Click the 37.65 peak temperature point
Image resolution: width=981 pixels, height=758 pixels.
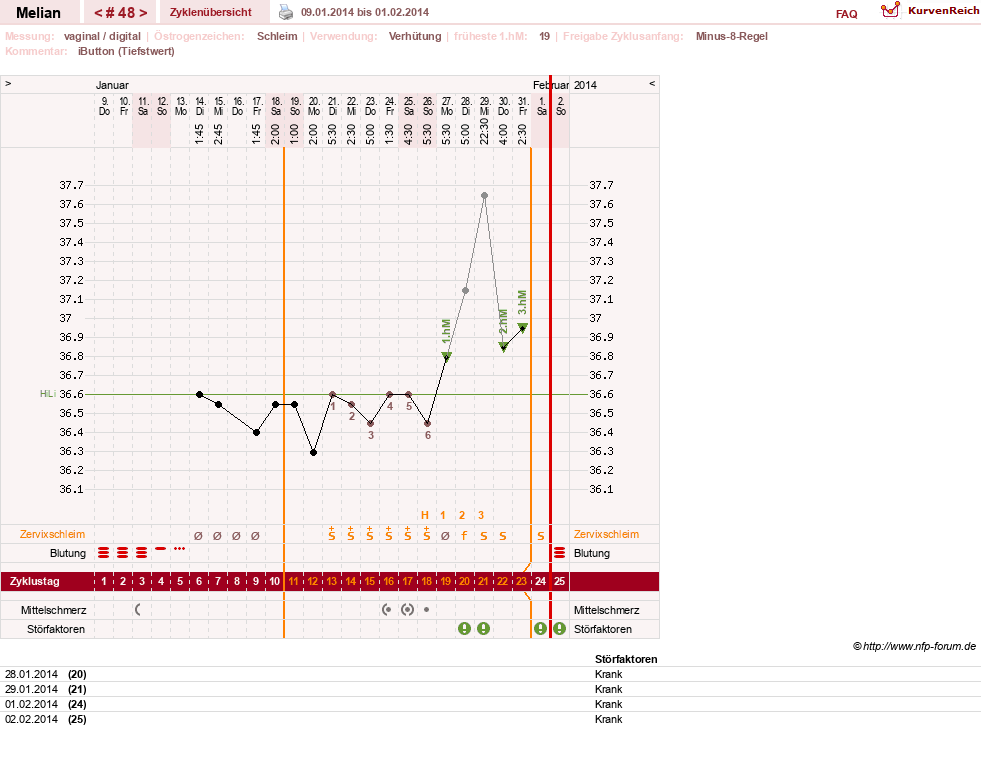tap(484, 195)
